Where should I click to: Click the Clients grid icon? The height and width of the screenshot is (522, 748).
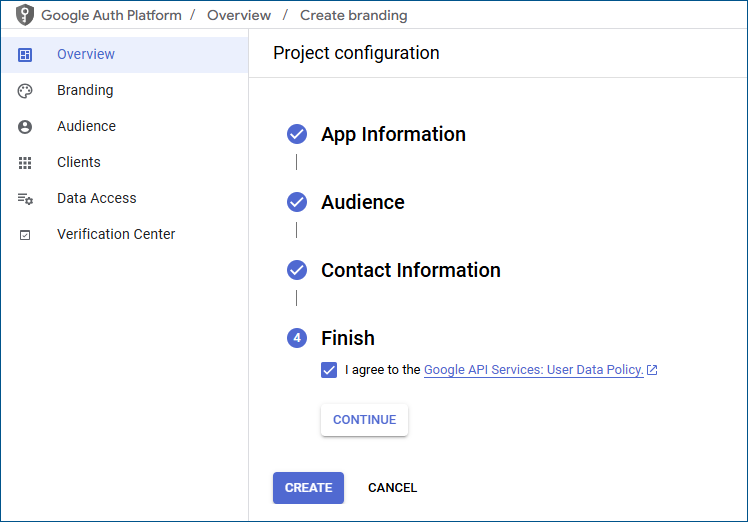25,163
